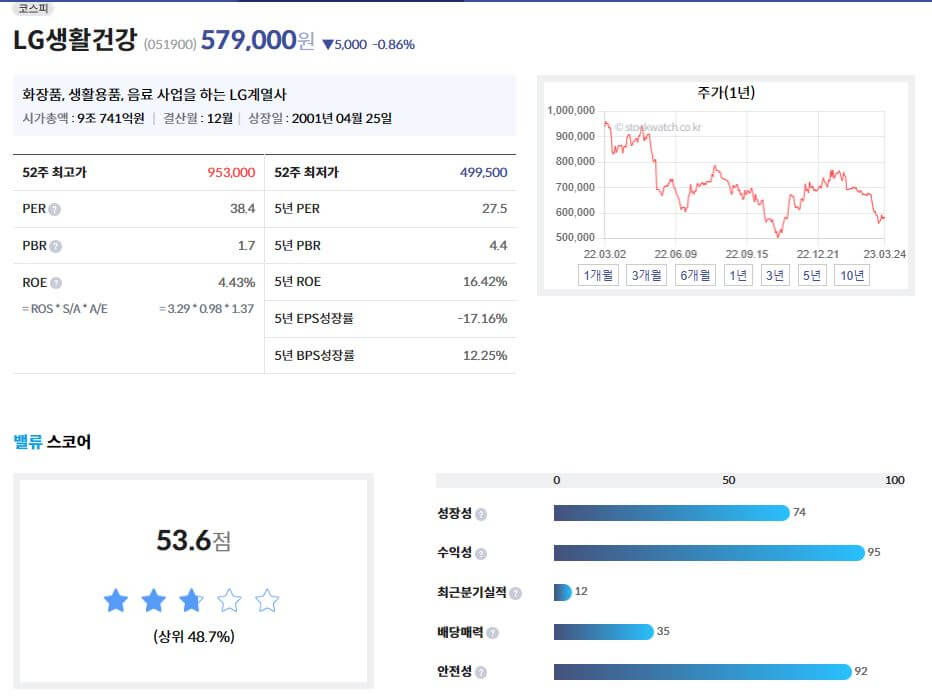Open the PBR help question-mark icon

point(56,246)
